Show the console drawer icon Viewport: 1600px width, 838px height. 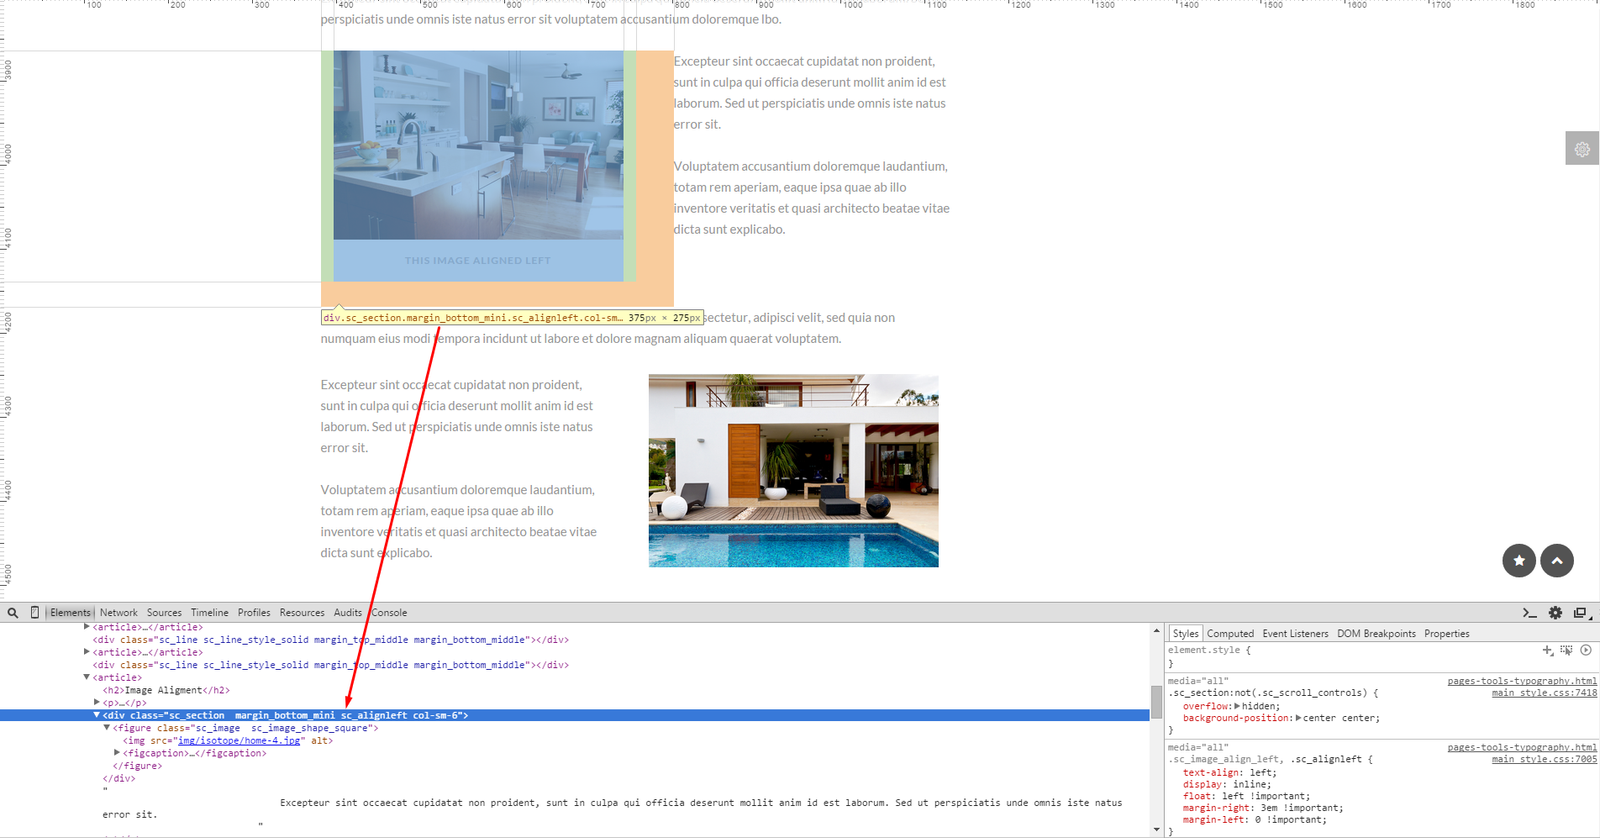coord(1529,613)
